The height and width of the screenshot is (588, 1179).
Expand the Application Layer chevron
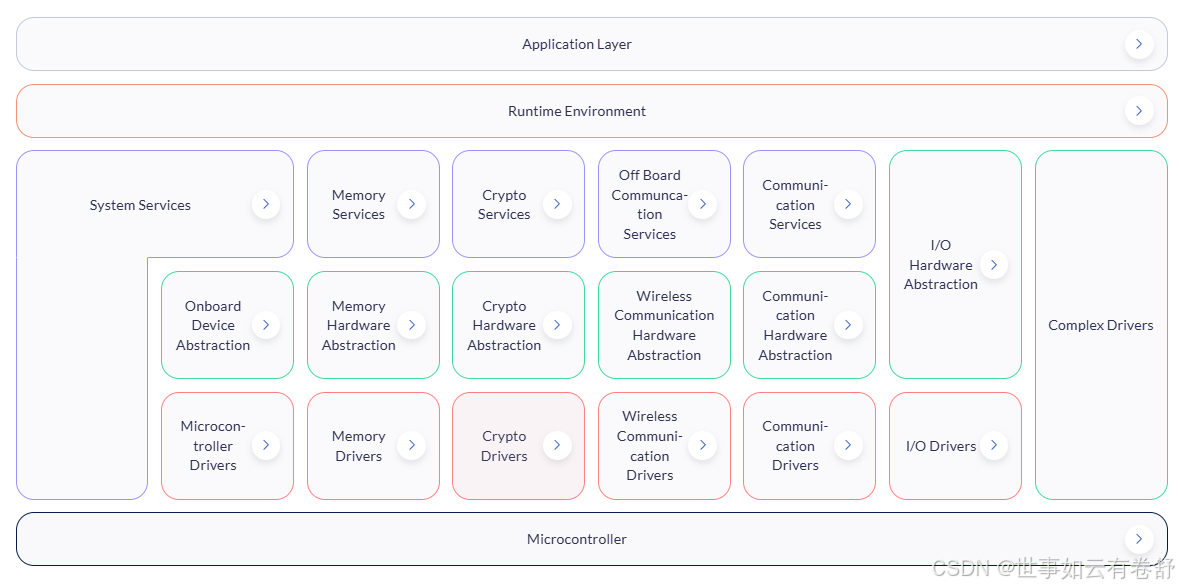click(x=1138, y=44)
